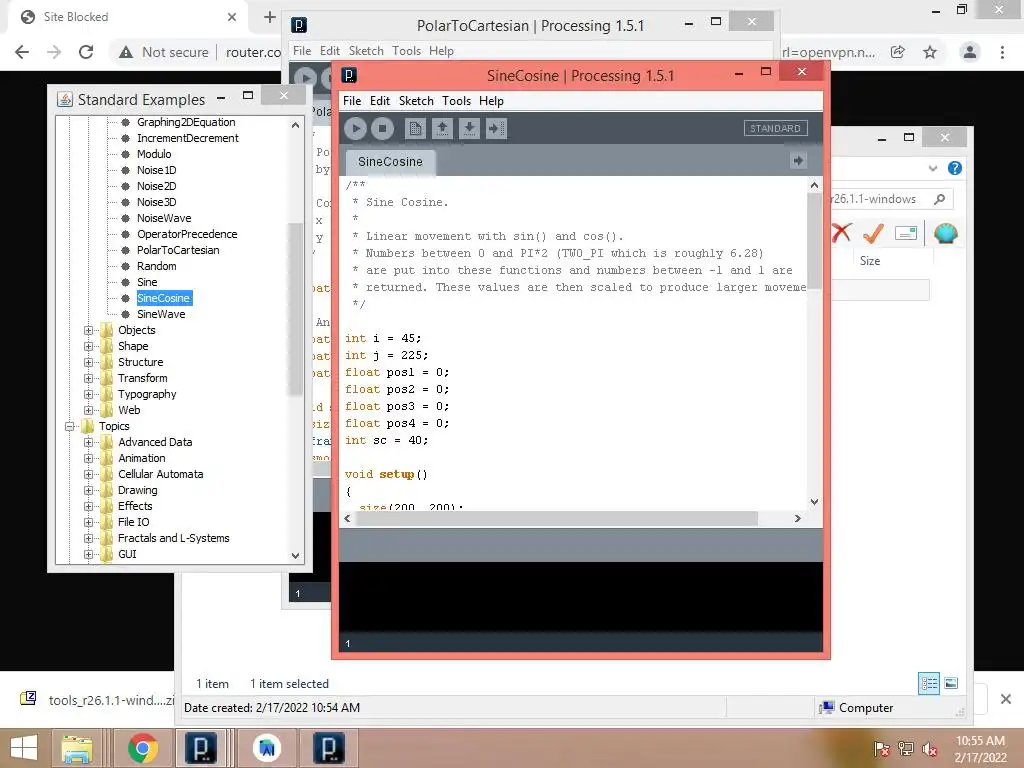This screenshot has height=768, width=1024.
Task: Click code editor vertical scrollbar thumb
Action: point(814,240)
